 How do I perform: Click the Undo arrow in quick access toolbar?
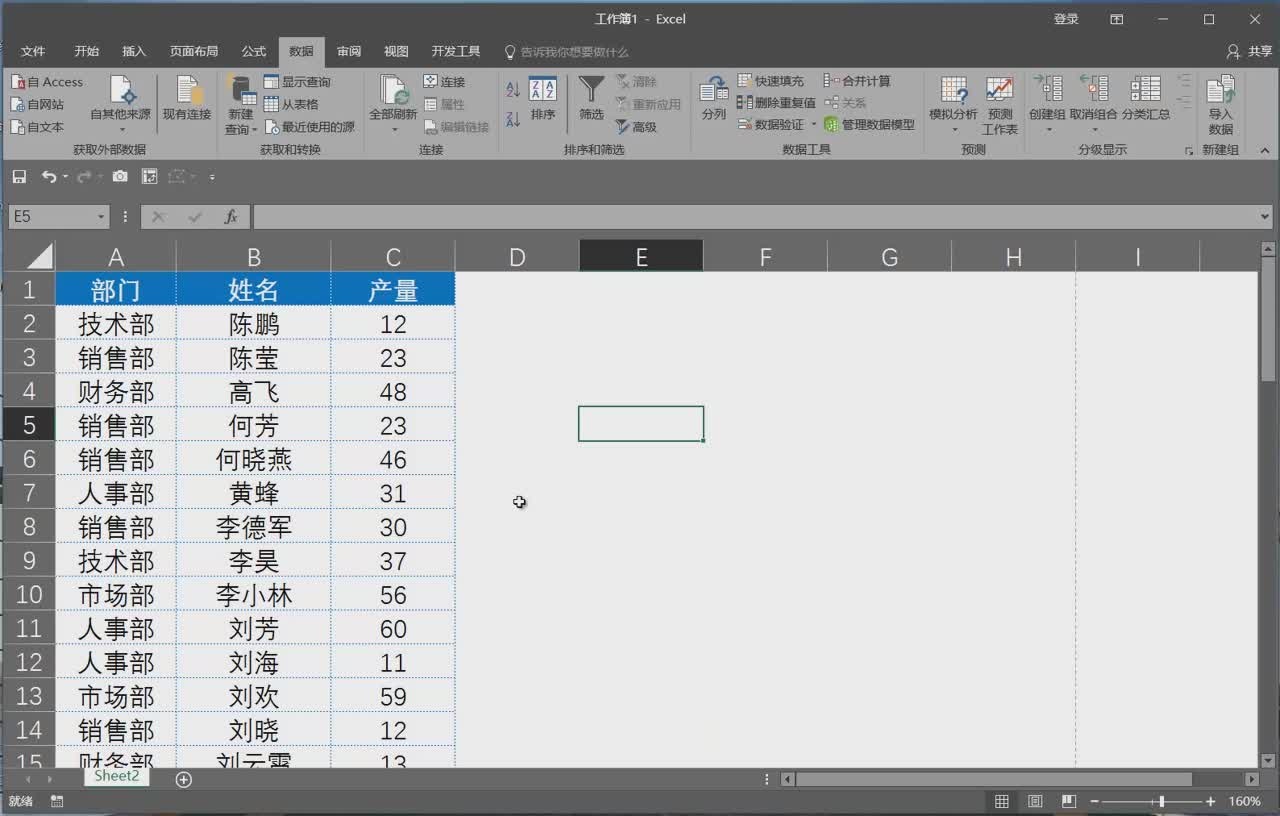[49, 177]
